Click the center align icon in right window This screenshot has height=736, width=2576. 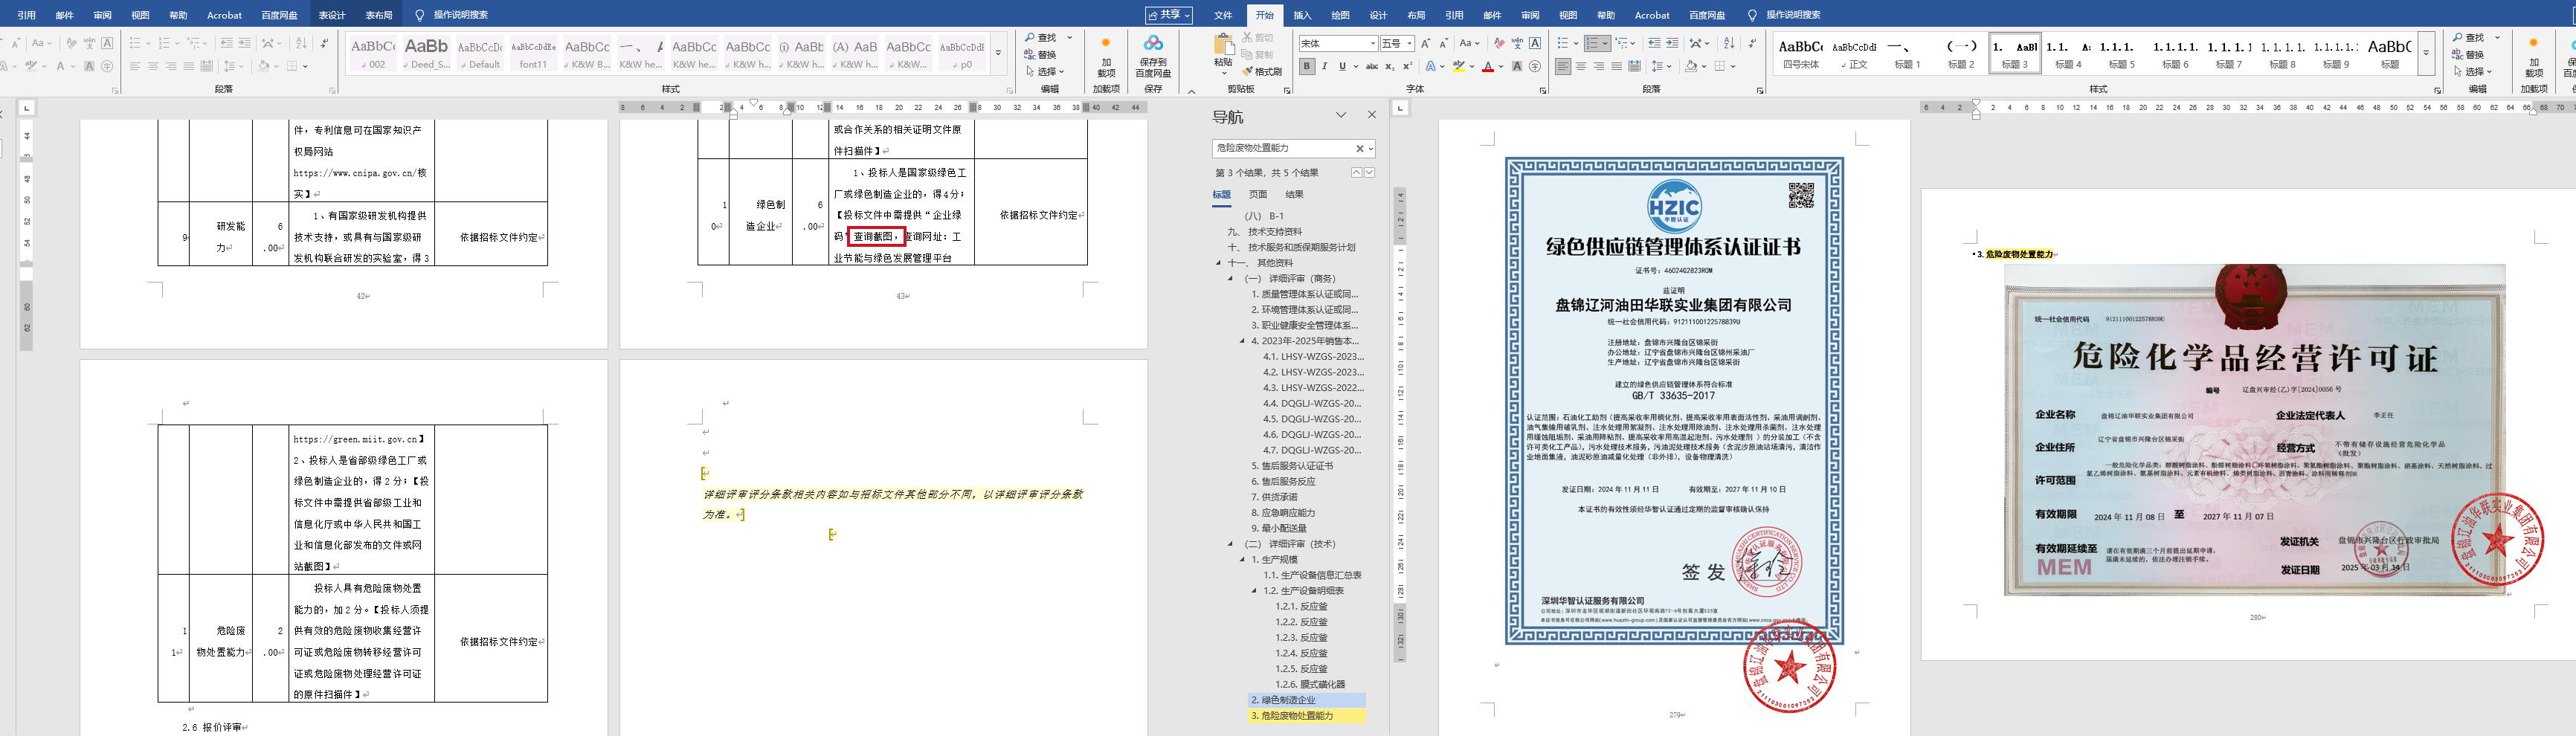(x=1581, y=67)
